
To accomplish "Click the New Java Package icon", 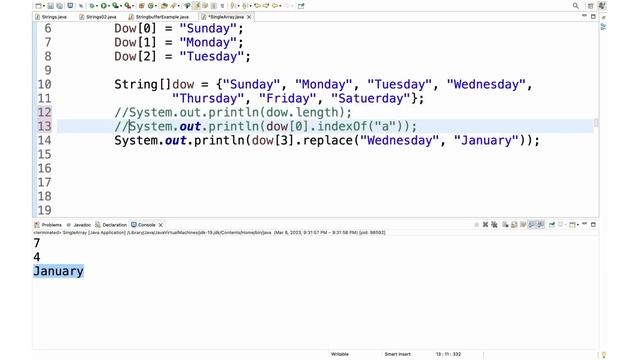I will point(141,6).
